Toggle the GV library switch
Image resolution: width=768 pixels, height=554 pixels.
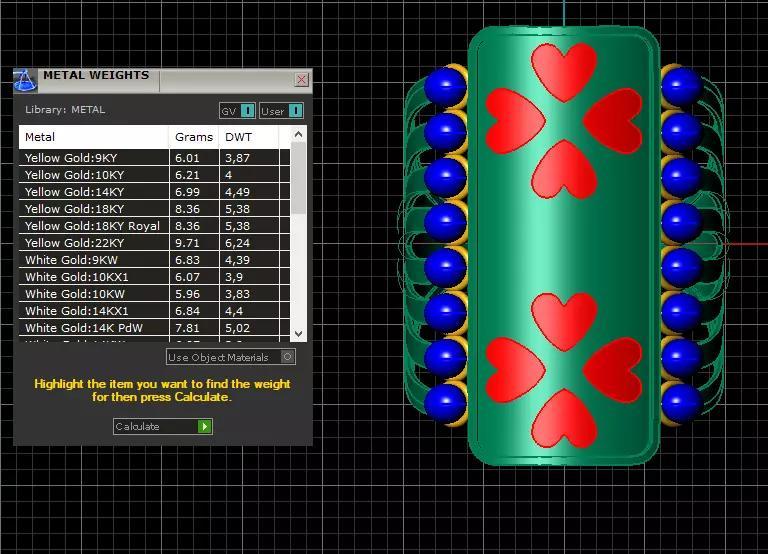[238, 111]
